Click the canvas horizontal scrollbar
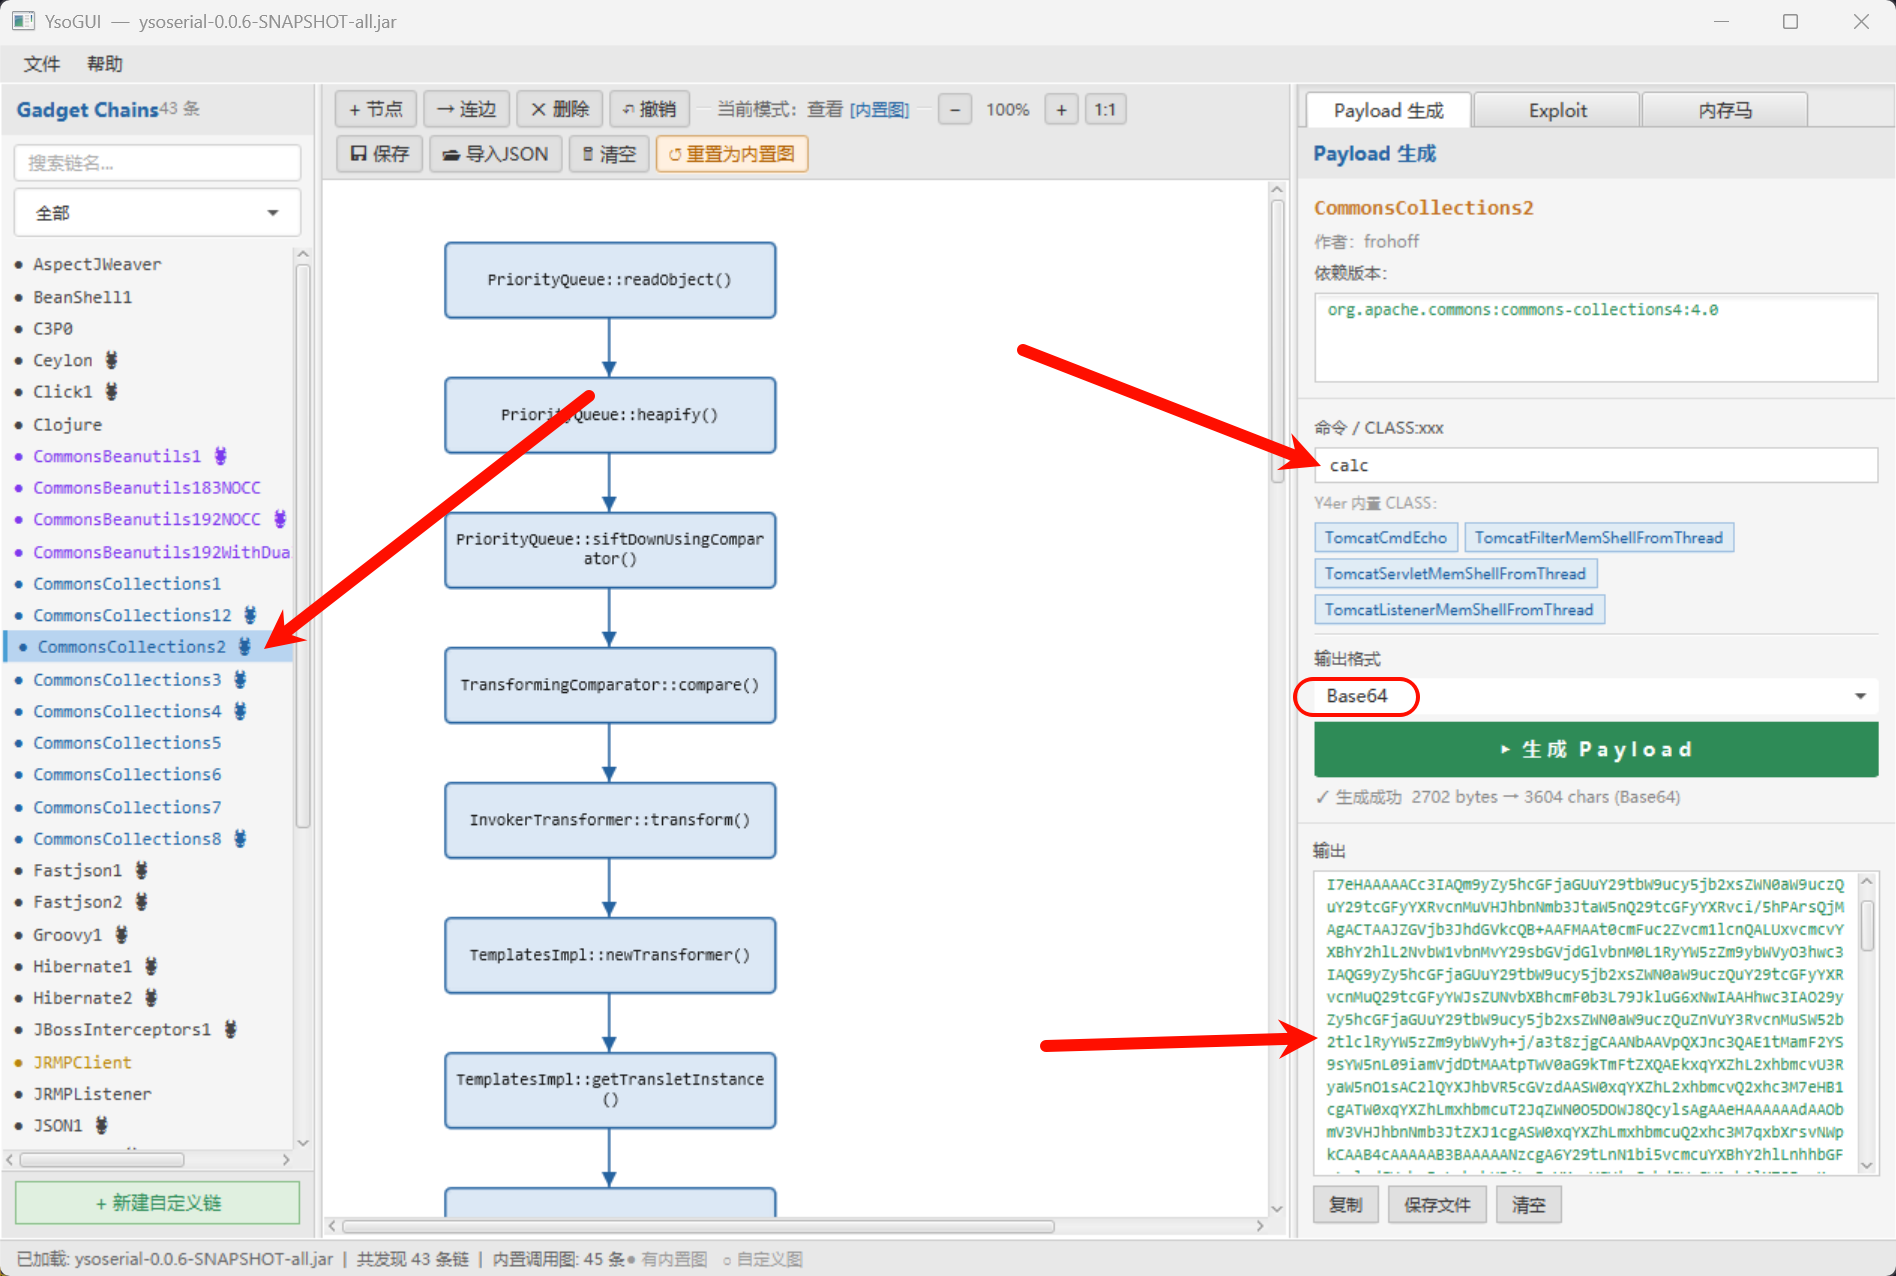Image resolution: width=1896 pixels, height=1276 pixels. [x=698, y=1226]
